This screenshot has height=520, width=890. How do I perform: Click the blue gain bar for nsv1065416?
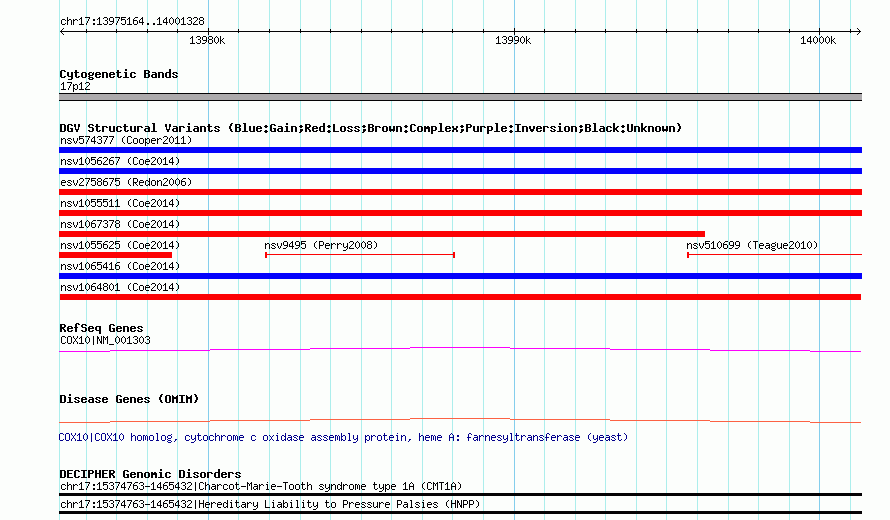pos(460,276)
